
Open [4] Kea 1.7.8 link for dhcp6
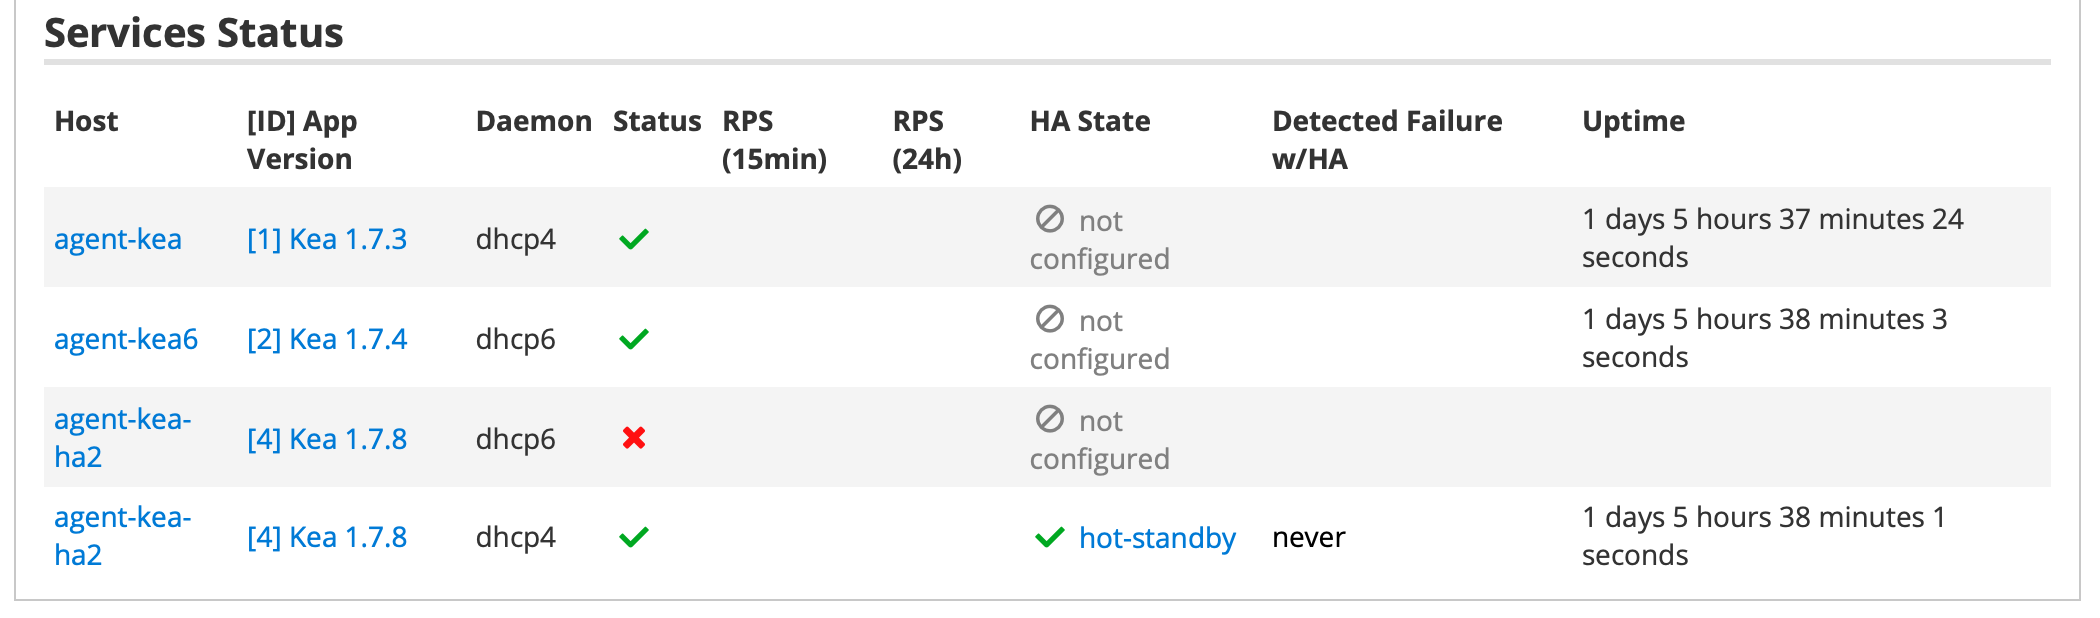[x=327, y=439]
